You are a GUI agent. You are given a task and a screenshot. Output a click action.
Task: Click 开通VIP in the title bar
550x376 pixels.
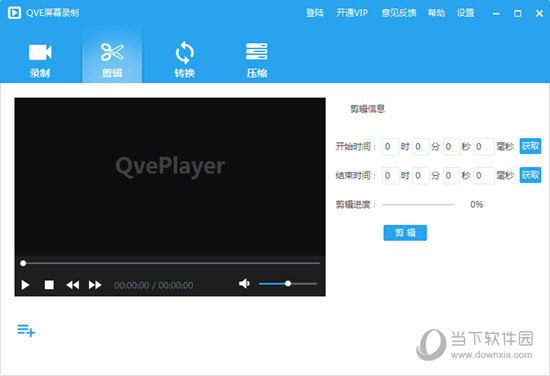(352, 13)
